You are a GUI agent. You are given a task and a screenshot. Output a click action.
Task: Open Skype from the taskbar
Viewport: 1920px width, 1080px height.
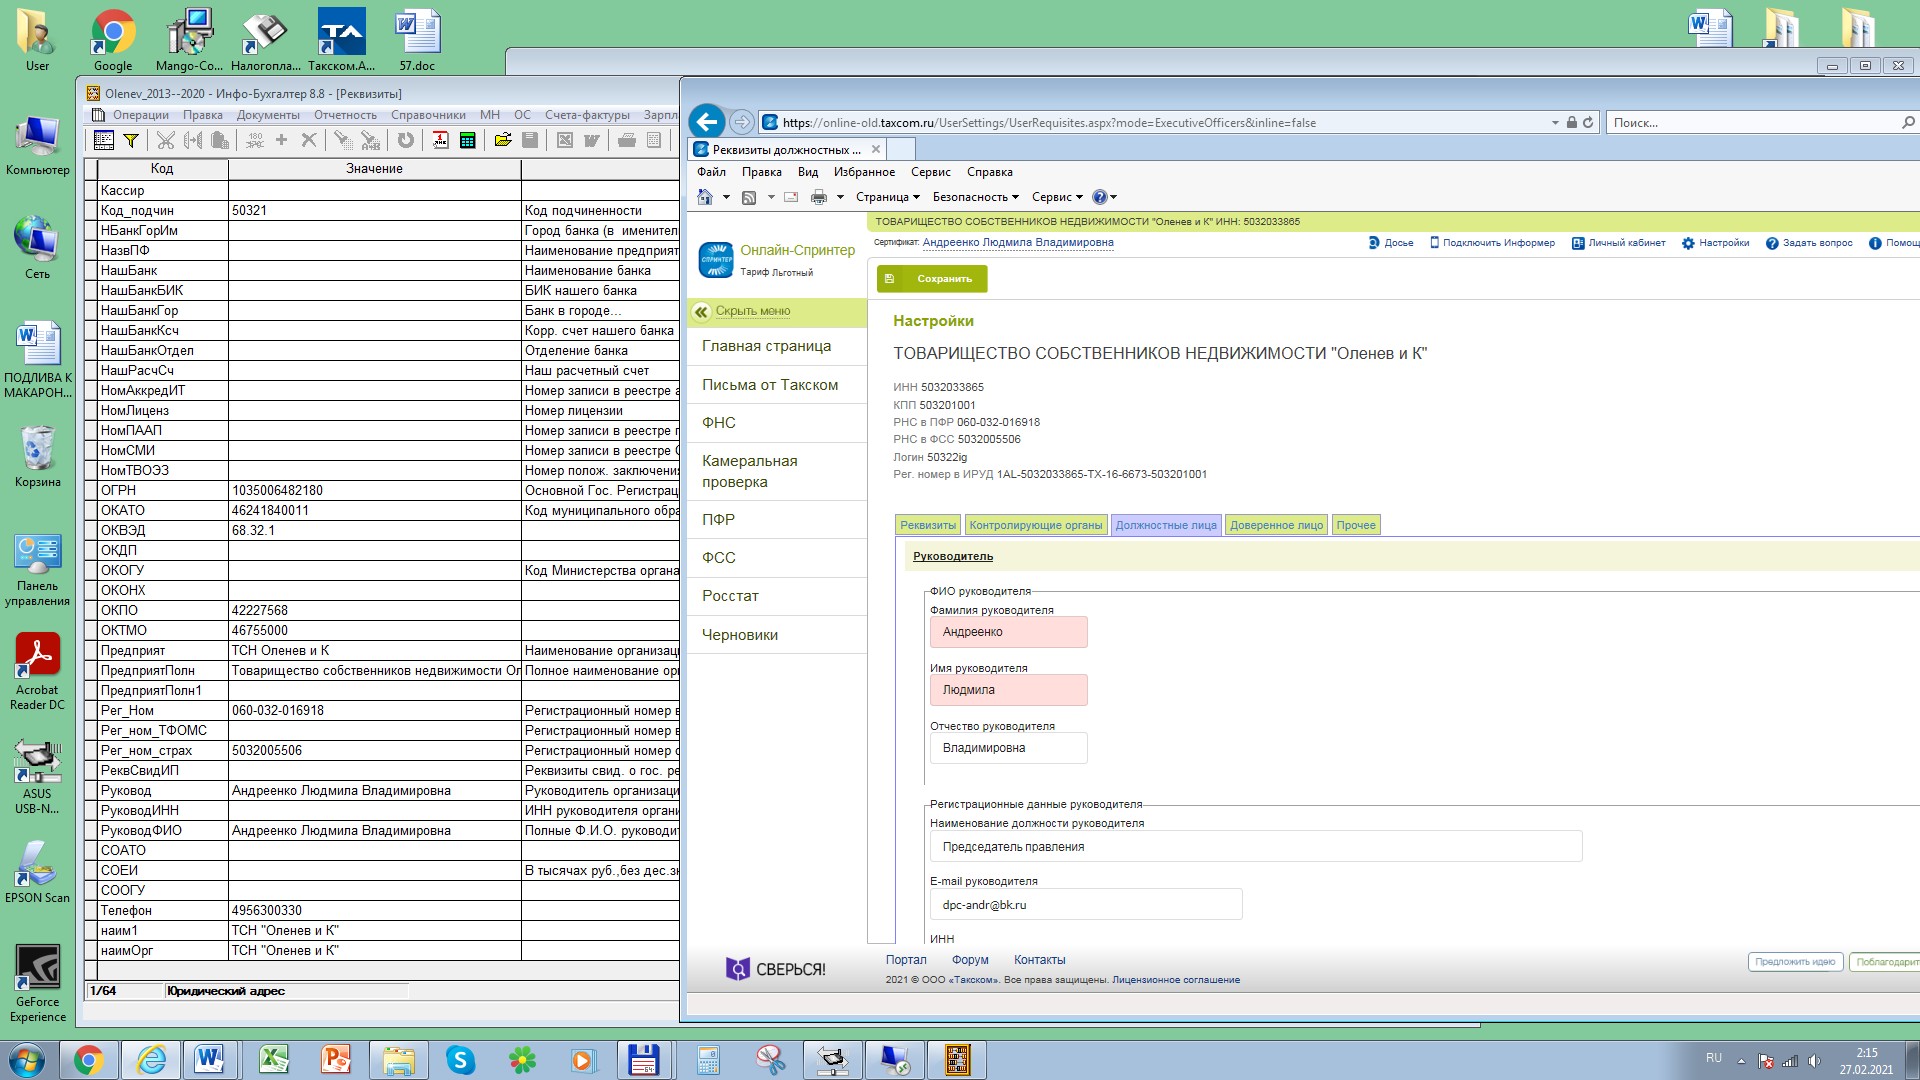pos(459,1060)
